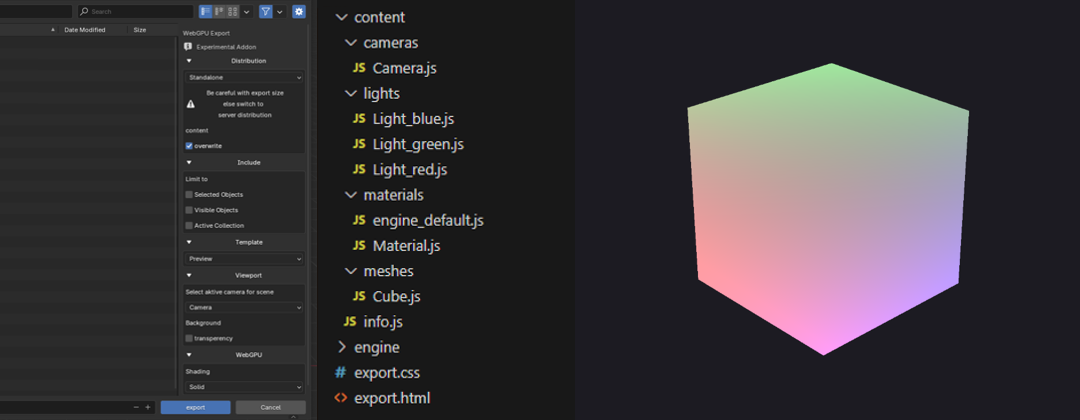
Task: Uncheck the overwrite checkbox
Action: pyautogui.click(x=189, y=146)
